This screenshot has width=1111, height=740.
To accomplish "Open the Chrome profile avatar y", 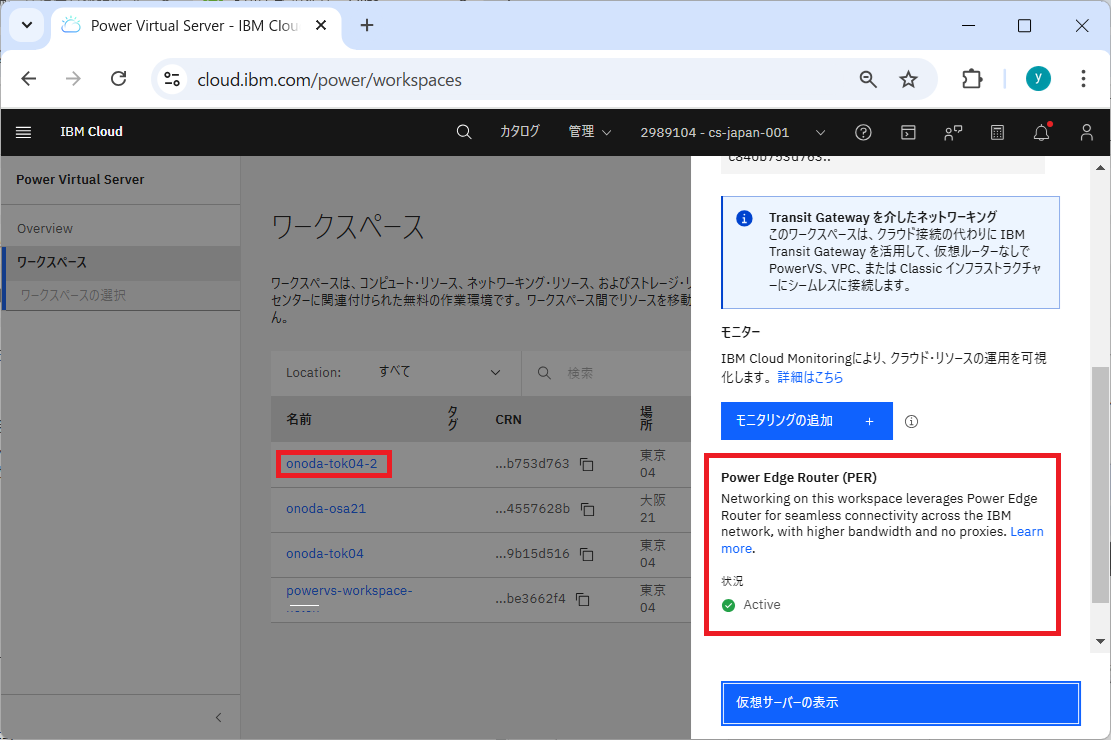I will (x=1038, y=79).
